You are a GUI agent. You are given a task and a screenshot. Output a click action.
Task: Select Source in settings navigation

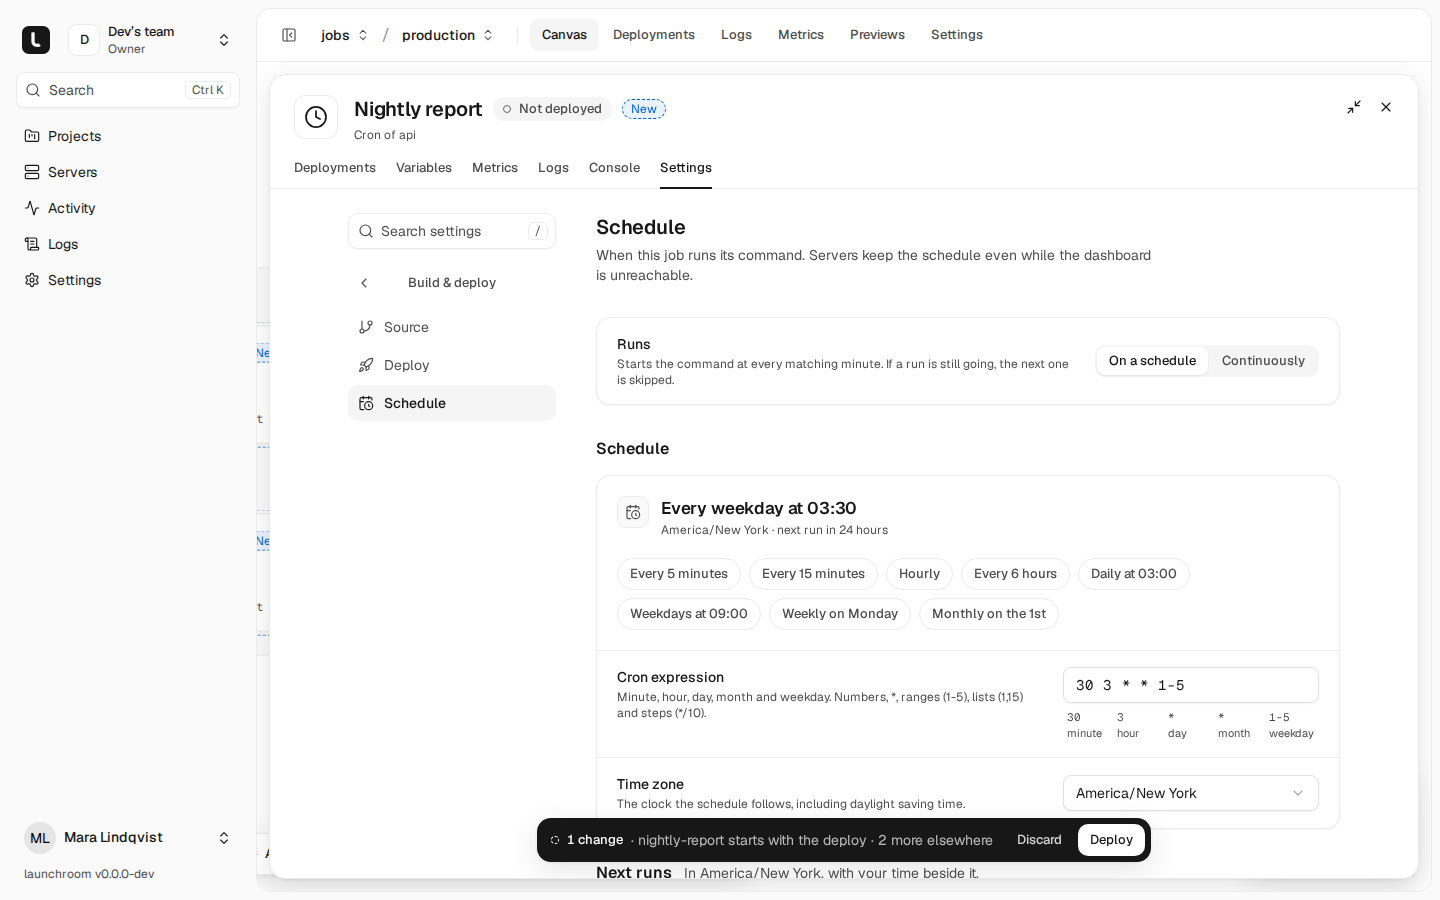click(x=452, y=327)
